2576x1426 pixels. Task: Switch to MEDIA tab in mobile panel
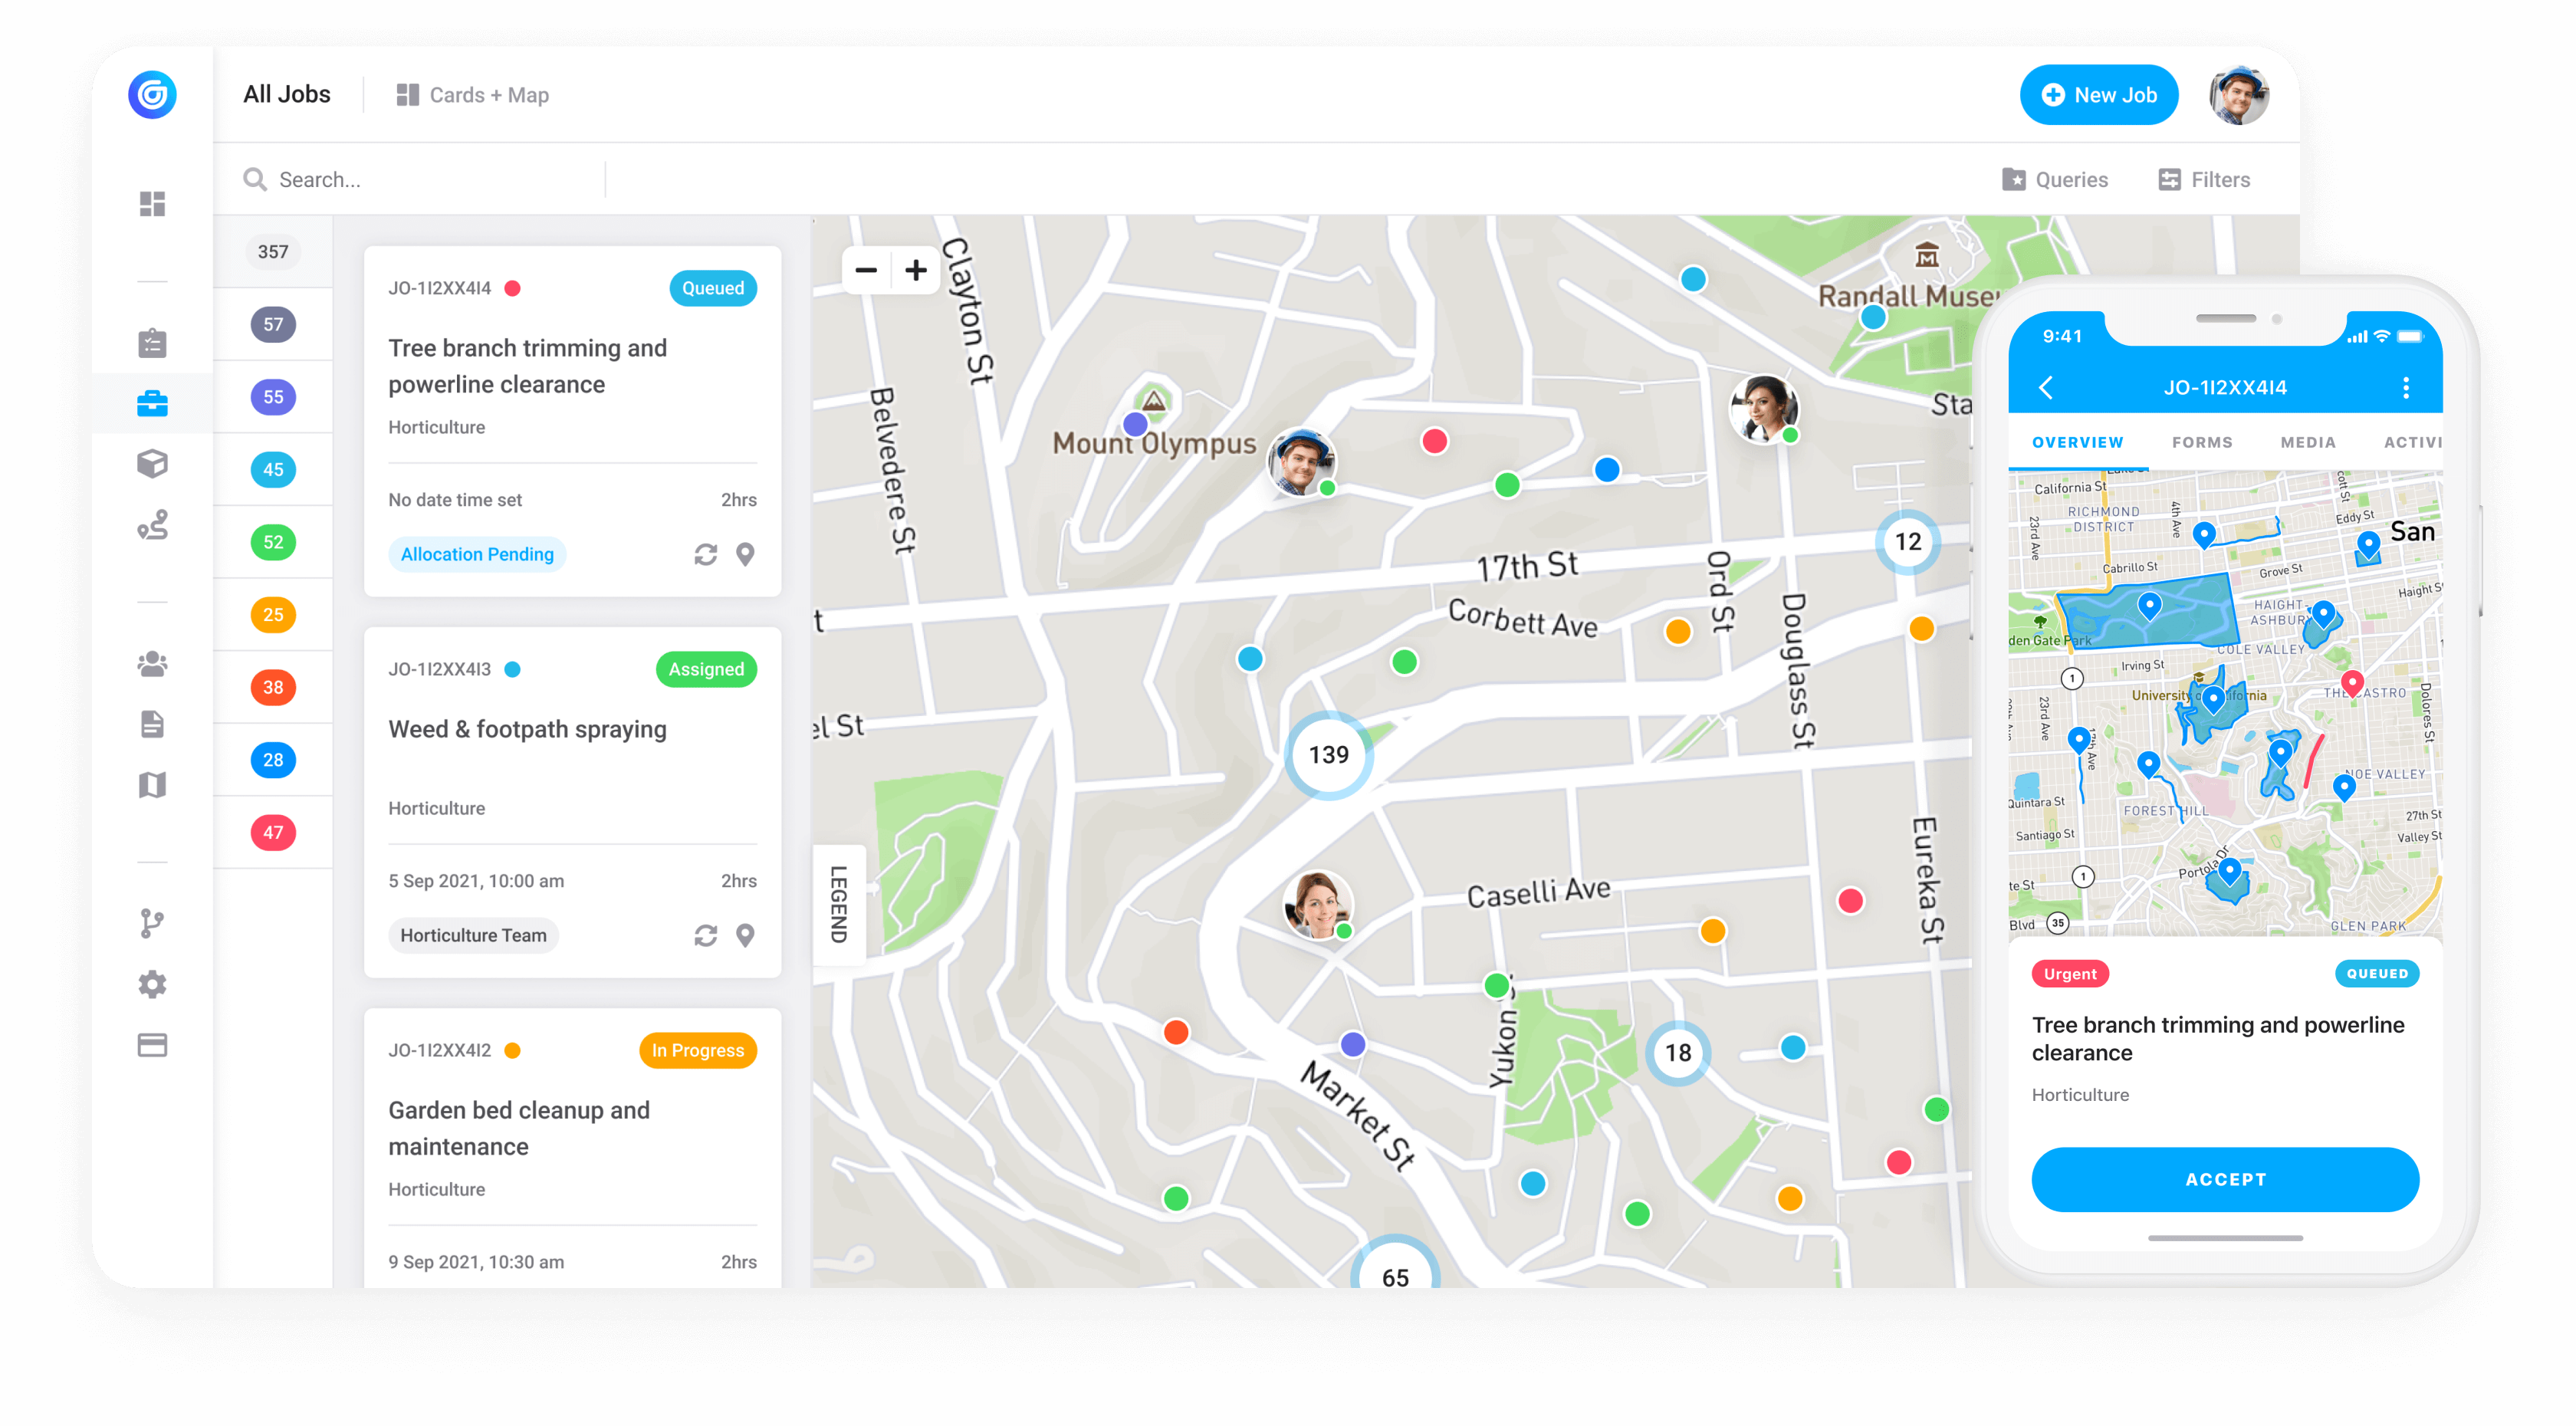pyautogui.click(x=2304, y=441)
